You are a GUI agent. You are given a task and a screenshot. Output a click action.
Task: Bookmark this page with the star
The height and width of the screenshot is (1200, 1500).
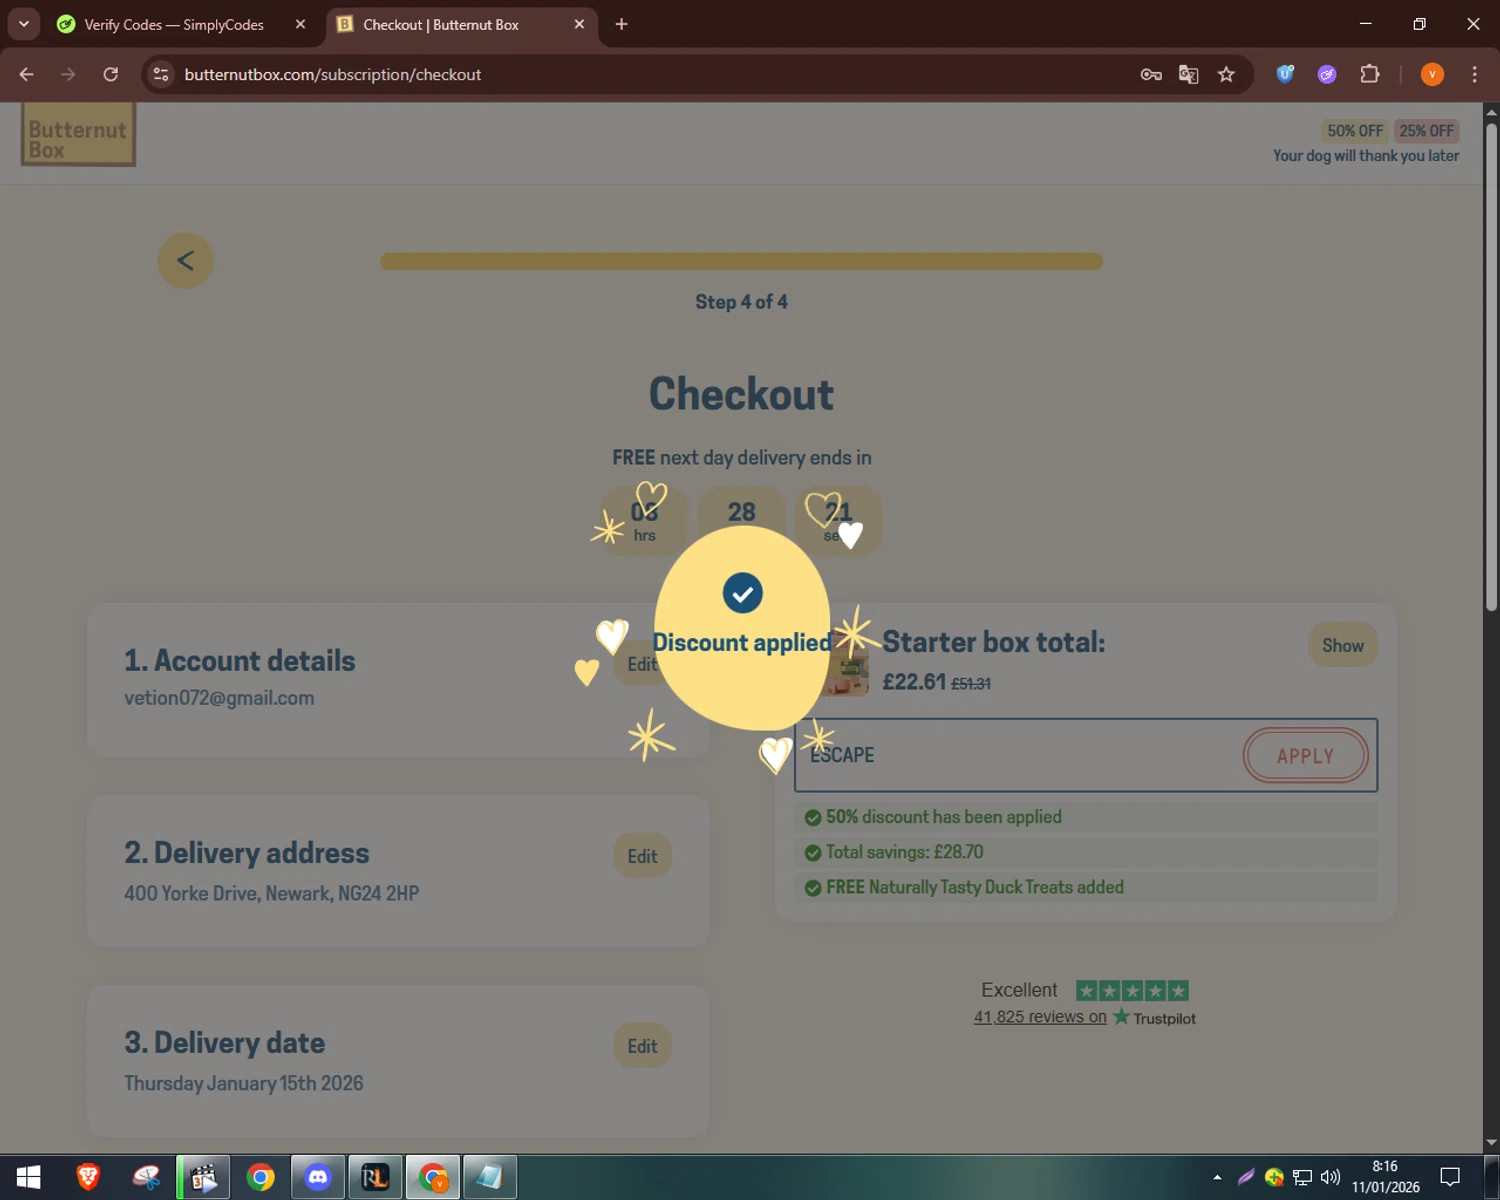(x=1226, y=74)
